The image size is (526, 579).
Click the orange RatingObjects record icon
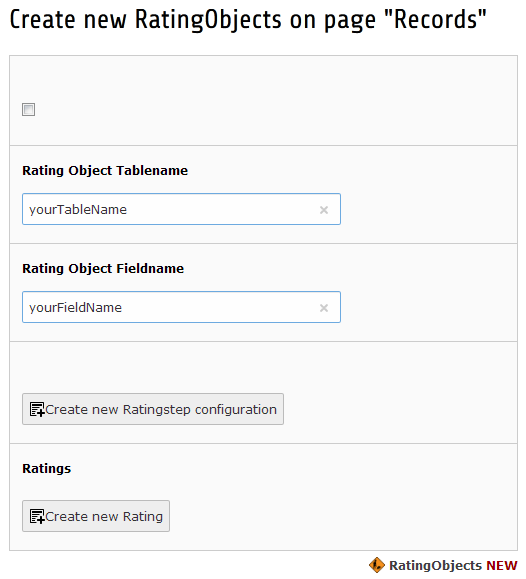pos(377,565)
